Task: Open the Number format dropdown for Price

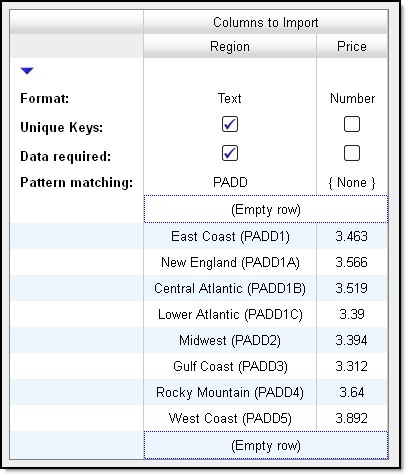Action: click(x=352, y=98)
